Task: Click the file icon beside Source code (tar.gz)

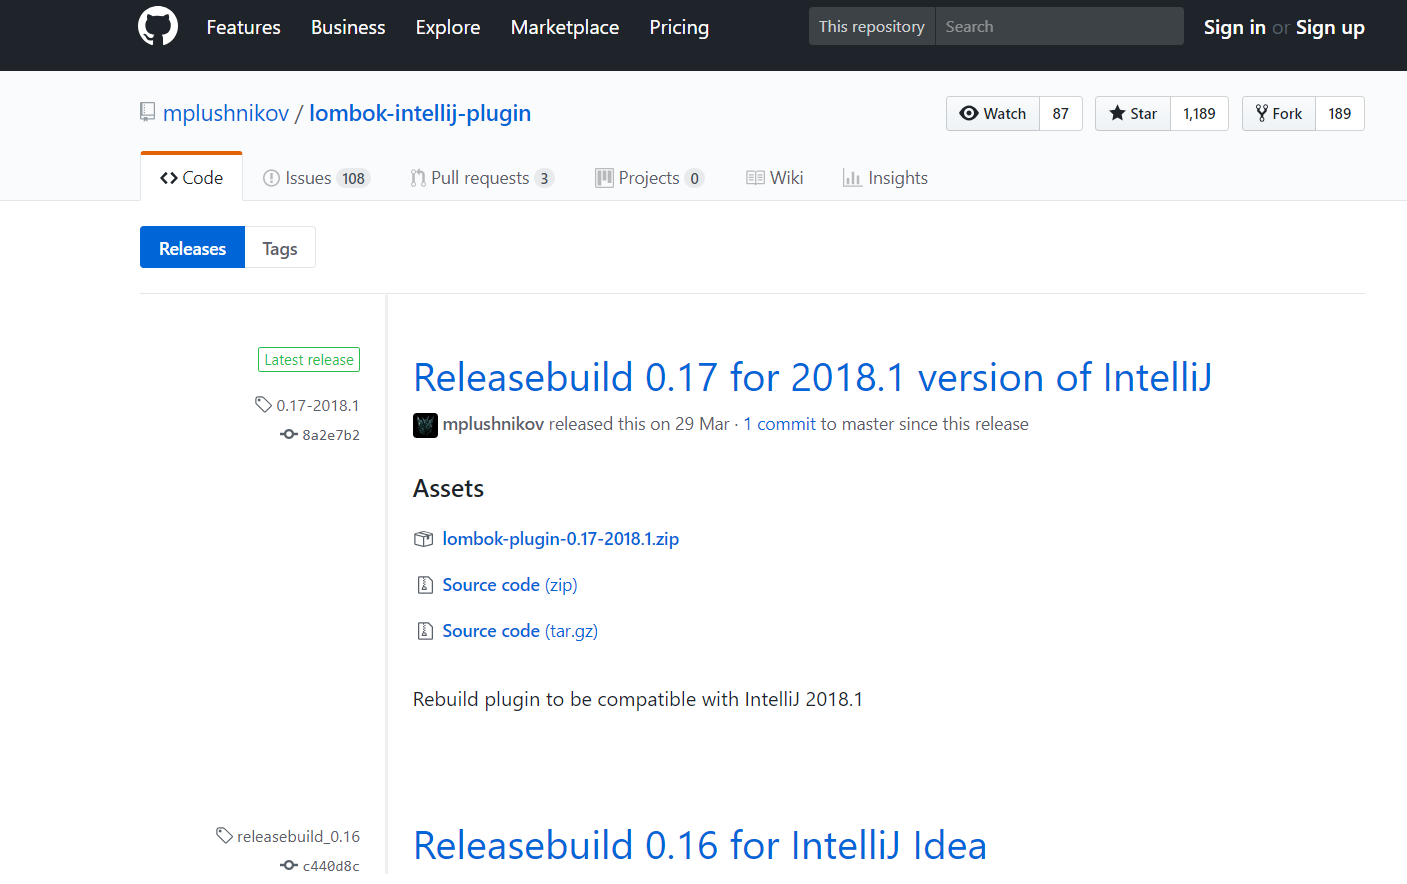Action: click(x=425, y=631)
